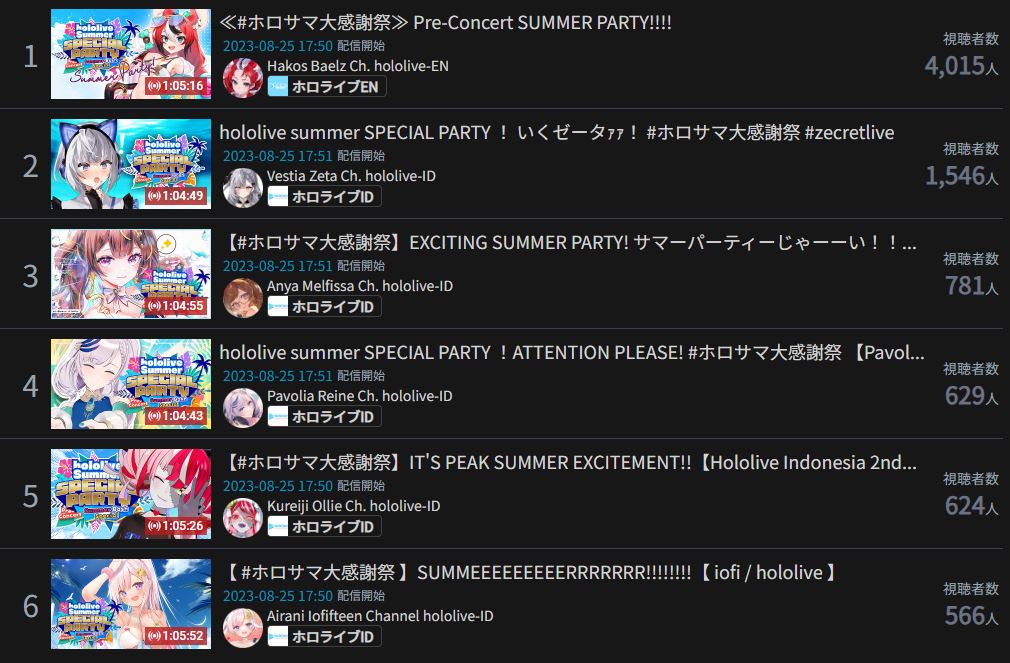Screen dimensions: 1010x663
Task: Open ATTENTION PLEASE! stream title link
Action: 572,353
